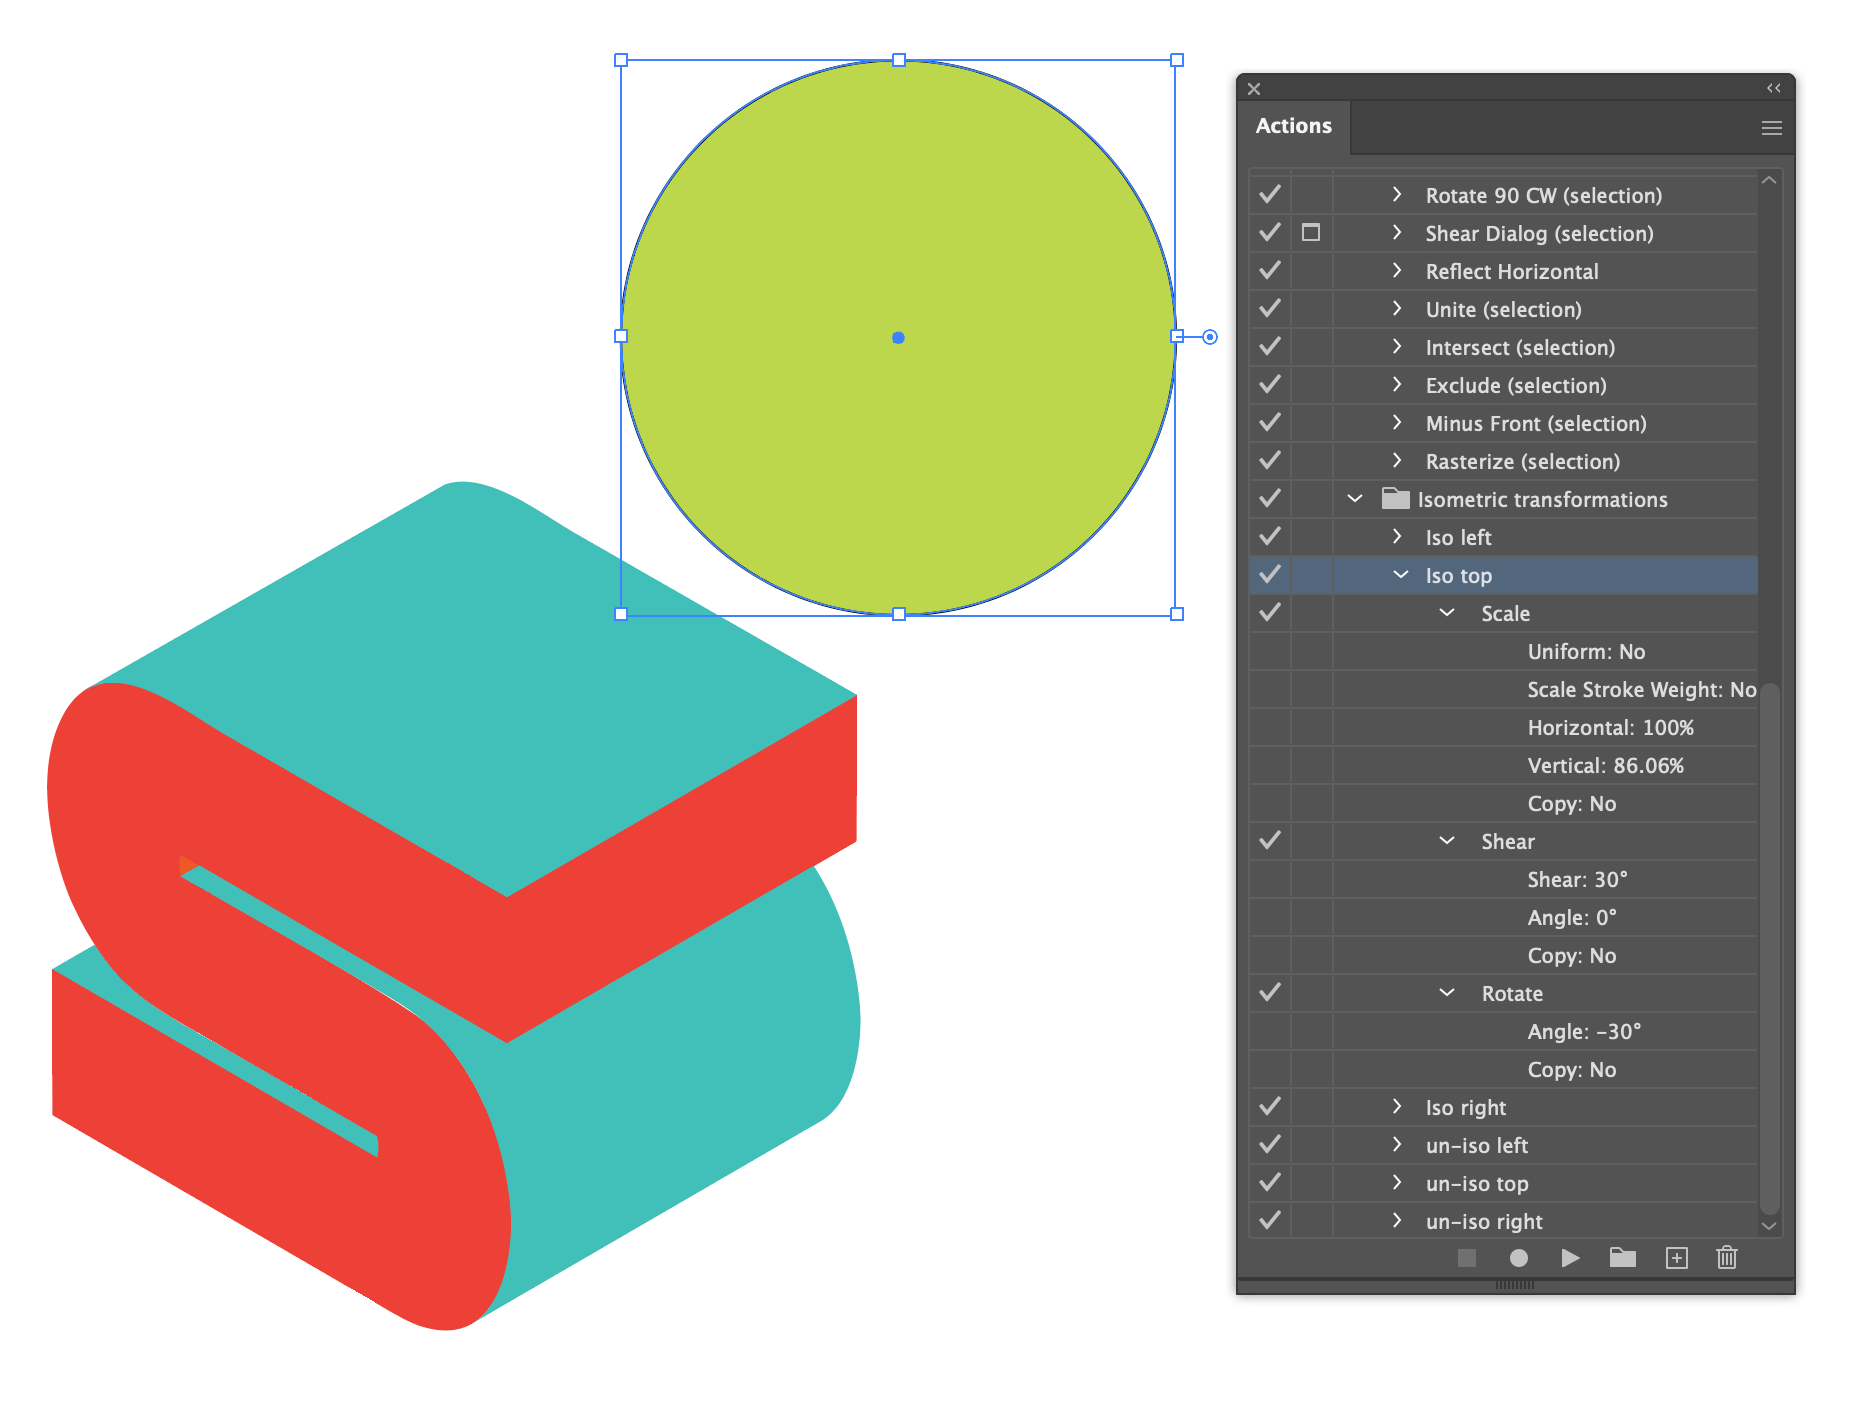The height and width of the screenshot is (1414, 1860).
Task: Click the green circle shape on the artboard
Action: pyautogui.click(x=897, y=337)
